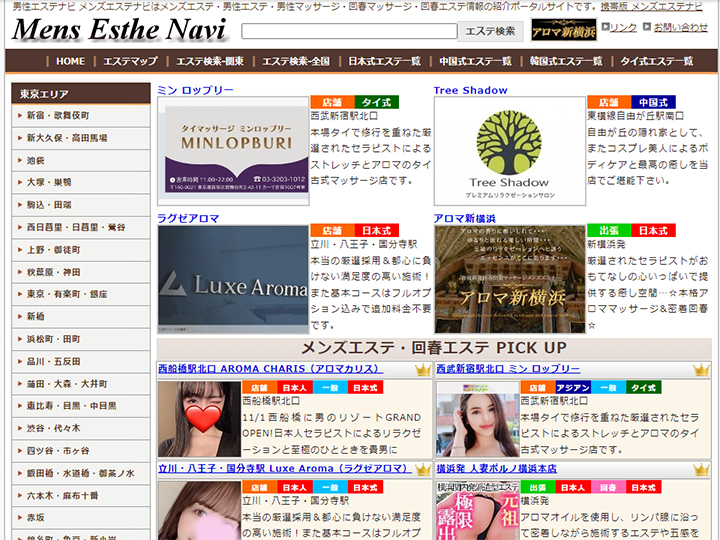
Task: Open the リンク header link
Action: click(623, 28)
